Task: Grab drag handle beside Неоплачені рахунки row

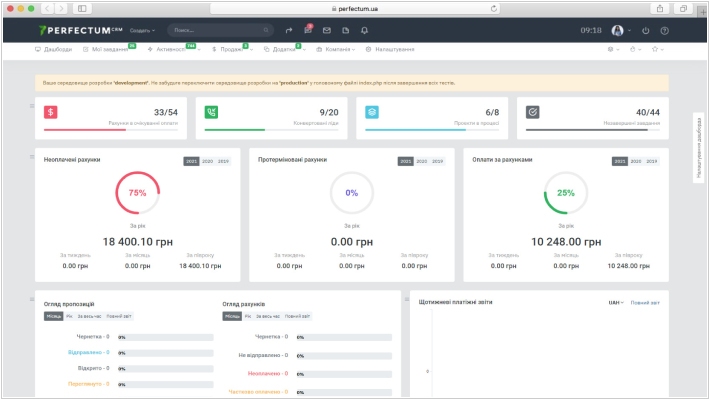Action: pyautogui.click(x=32, y=157)
